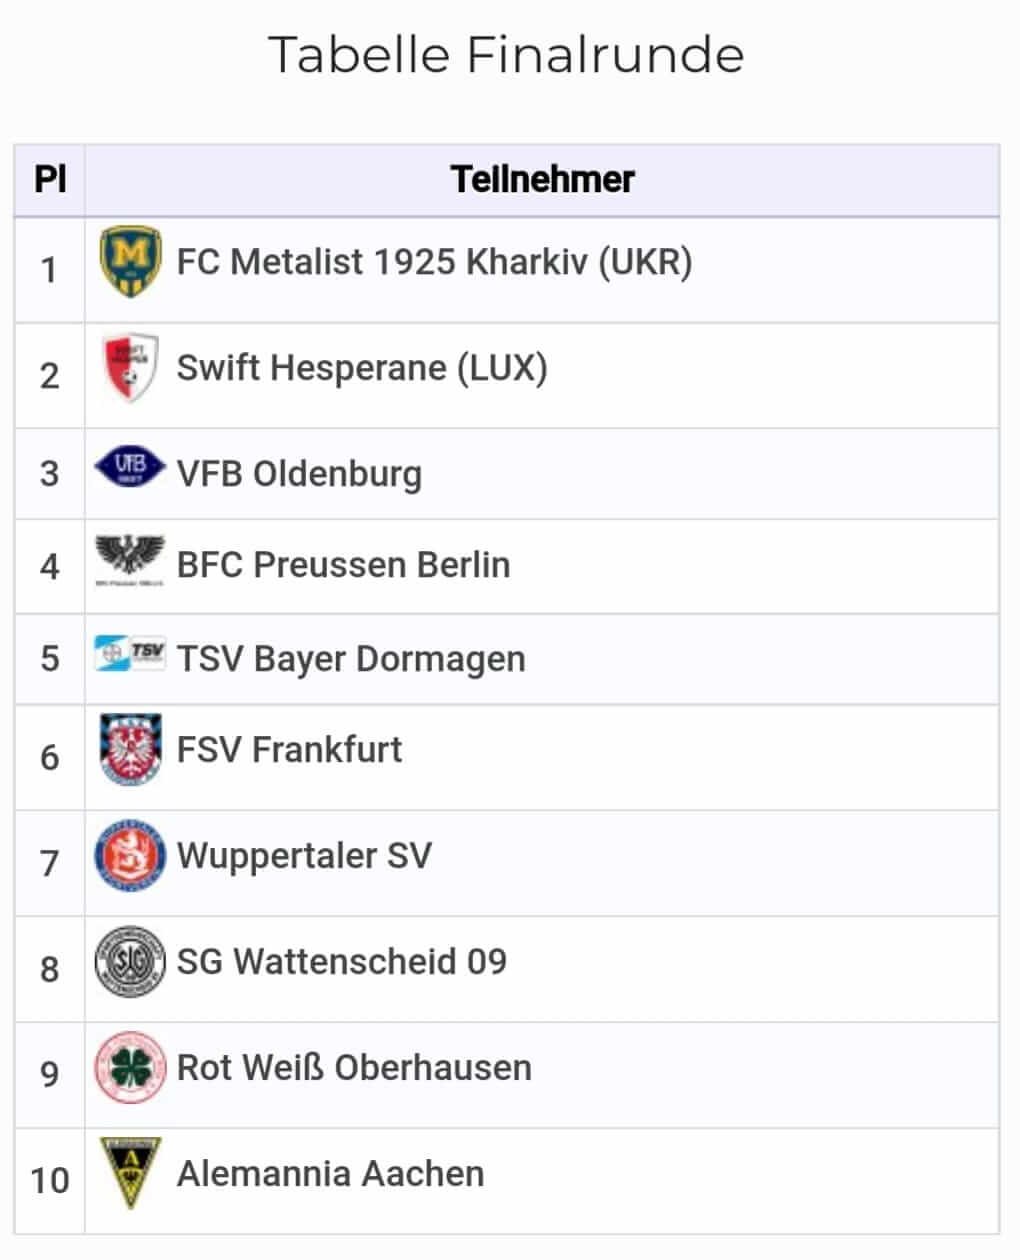Click the FC Metalist 1925 Kharkiv crest
The image size is (1020, 1260).
pos(131,262)
